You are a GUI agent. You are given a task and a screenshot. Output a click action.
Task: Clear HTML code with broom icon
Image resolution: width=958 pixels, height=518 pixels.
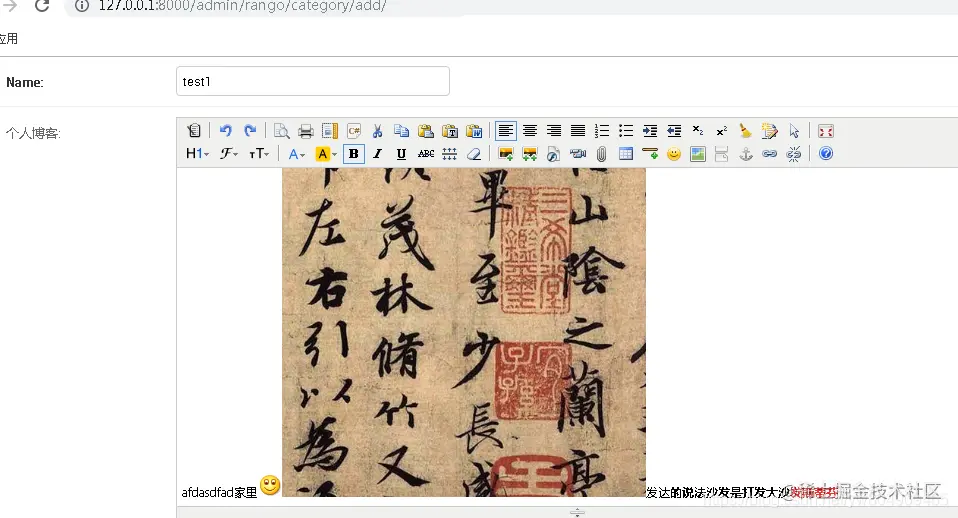click(745, 131)
